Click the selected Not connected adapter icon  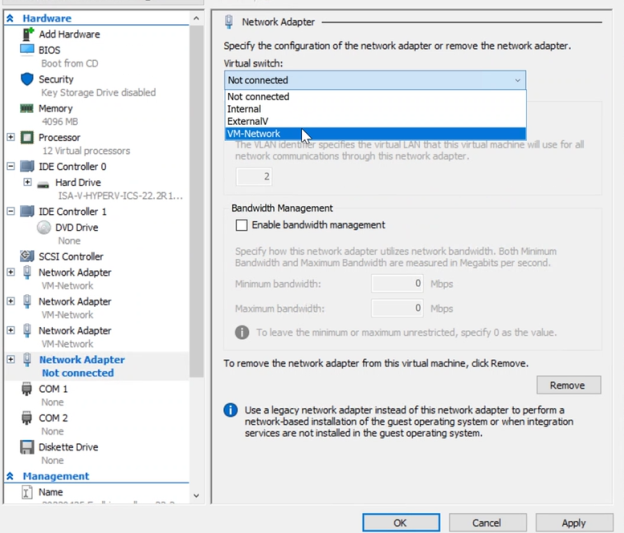(27, 359)
